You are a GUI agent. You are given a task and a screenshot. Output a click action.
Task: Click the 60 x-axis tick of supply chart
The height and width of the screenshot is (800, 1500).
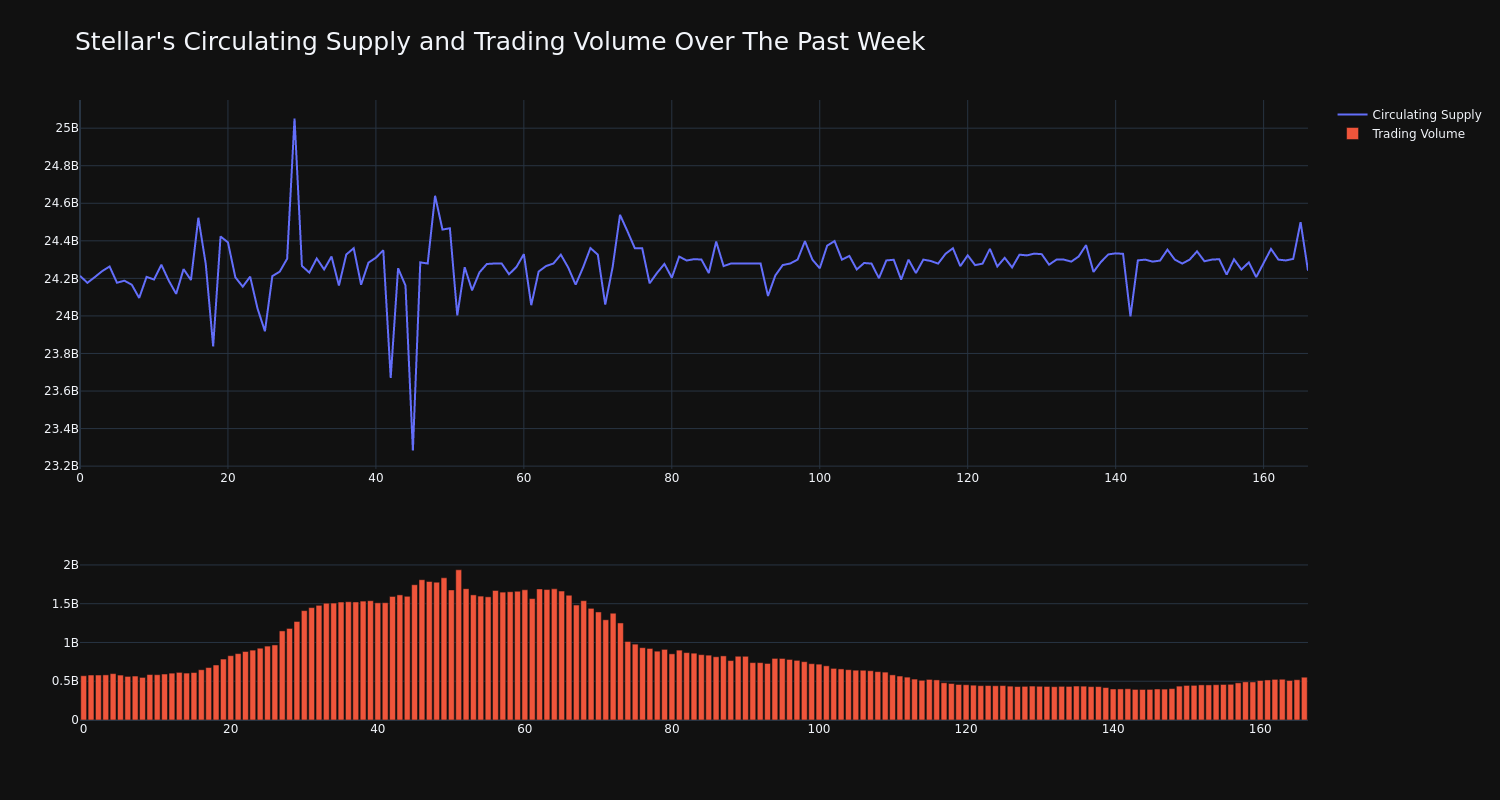pos(524,478)
